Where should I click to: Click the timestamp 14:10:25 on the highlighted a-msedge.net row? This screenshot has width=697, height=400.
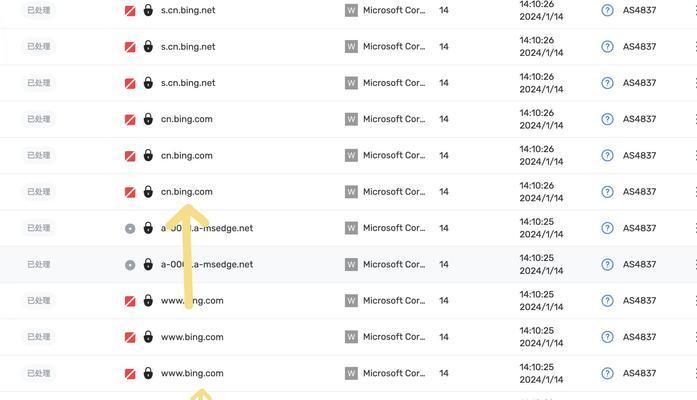pyautogui.click(x=537, y=258)
